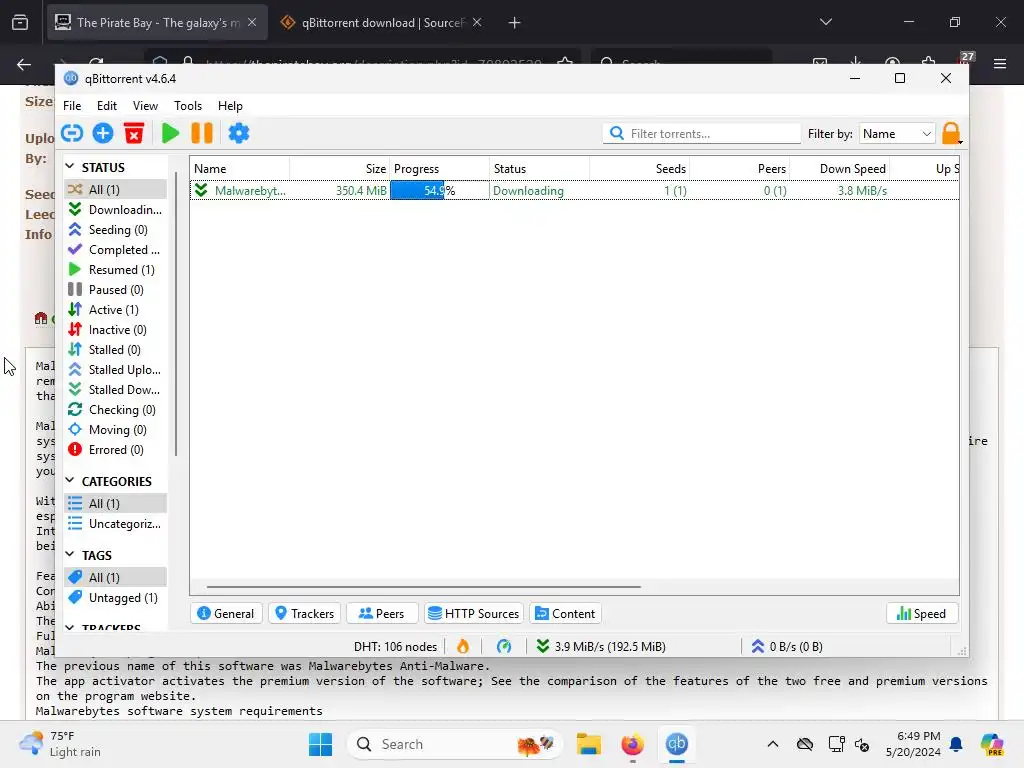Click the upload speed status 0 B/s
This screenshot has height=768, width=1024.
point(787,647)
